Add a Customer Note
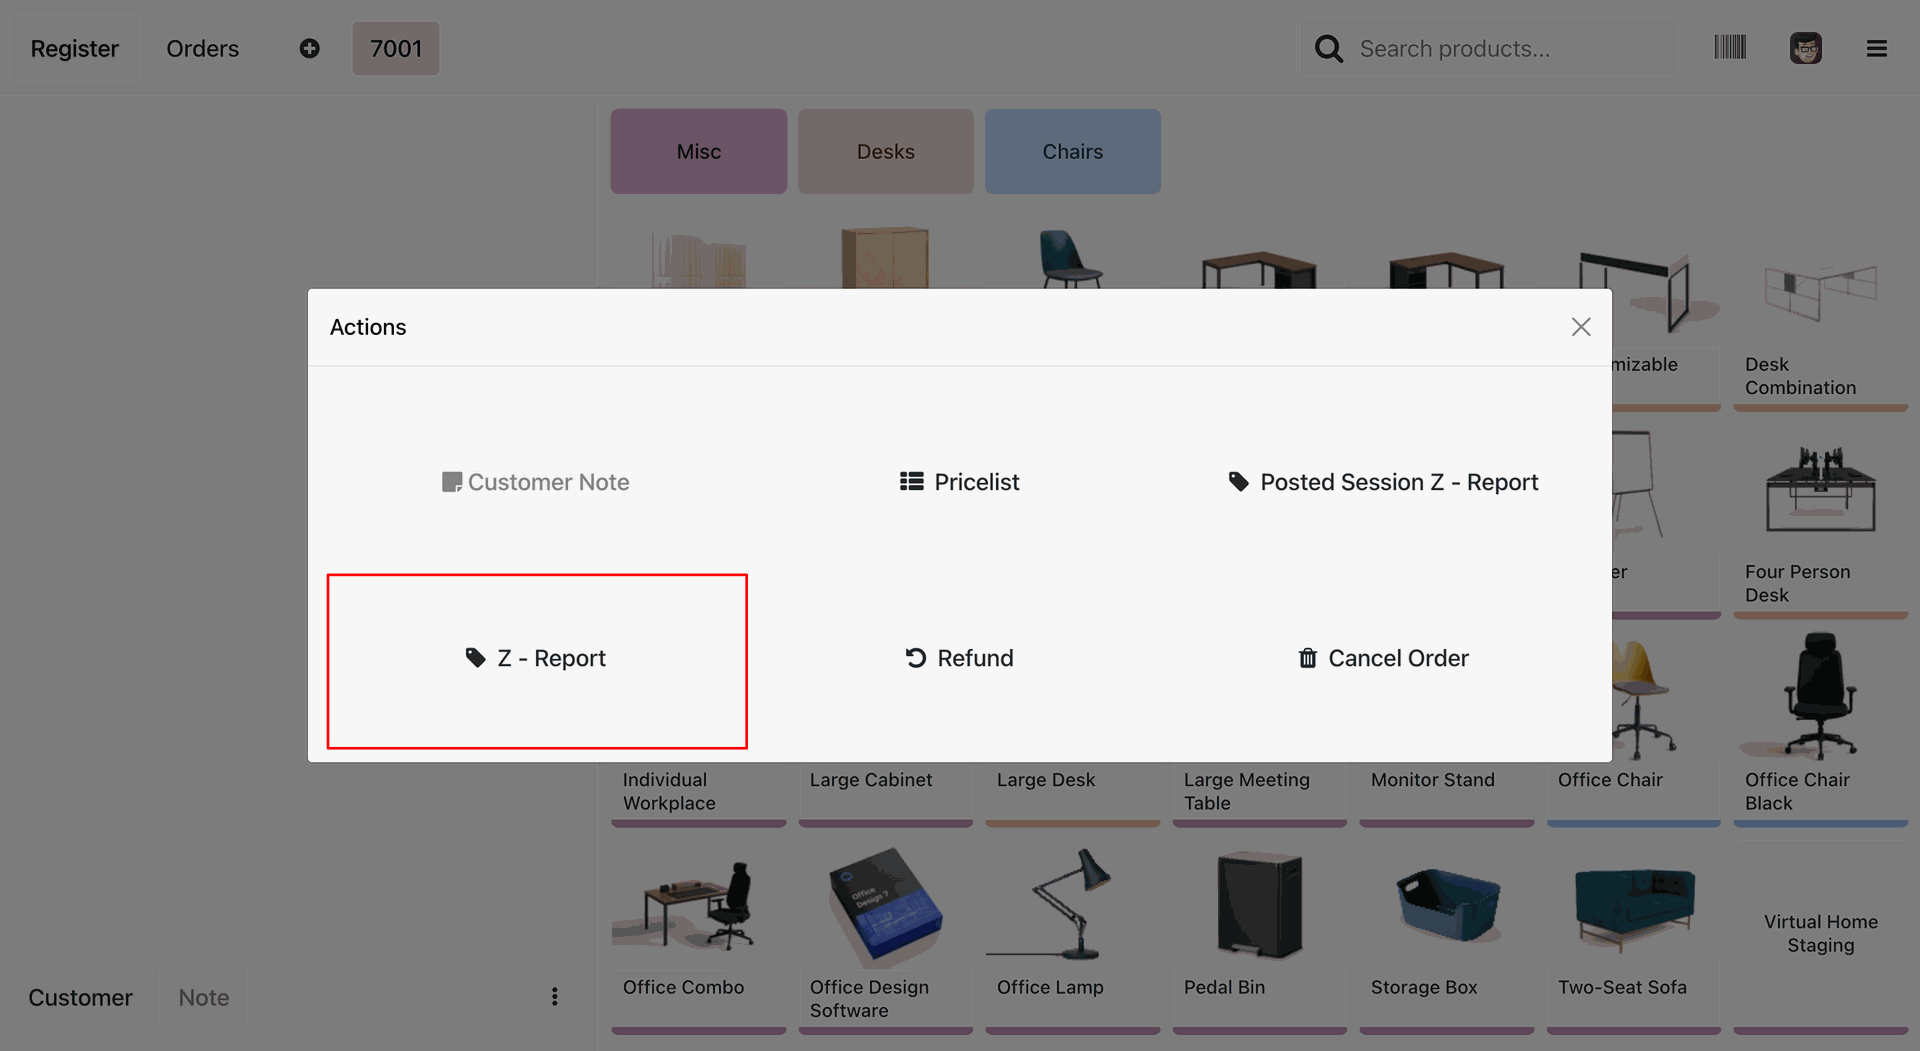Viewport: 1920px width, 1051px height. point(537,482)
